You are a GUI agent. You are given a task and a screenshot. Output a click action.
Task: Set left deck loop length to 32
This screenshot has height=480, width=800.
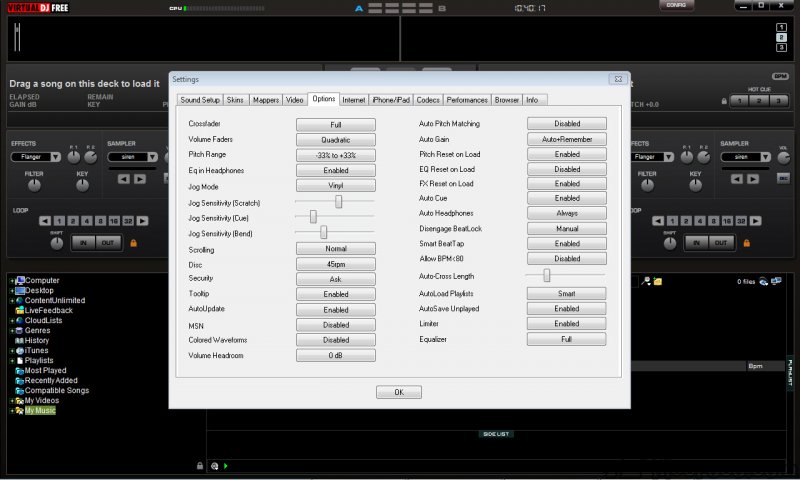click(x=128, y=221)
